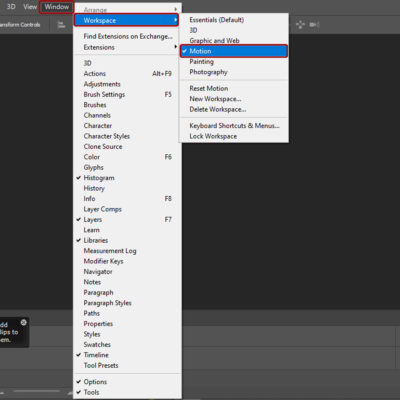Toggle the Options bar off
This screenshot has width=400, height=400.
127,382
